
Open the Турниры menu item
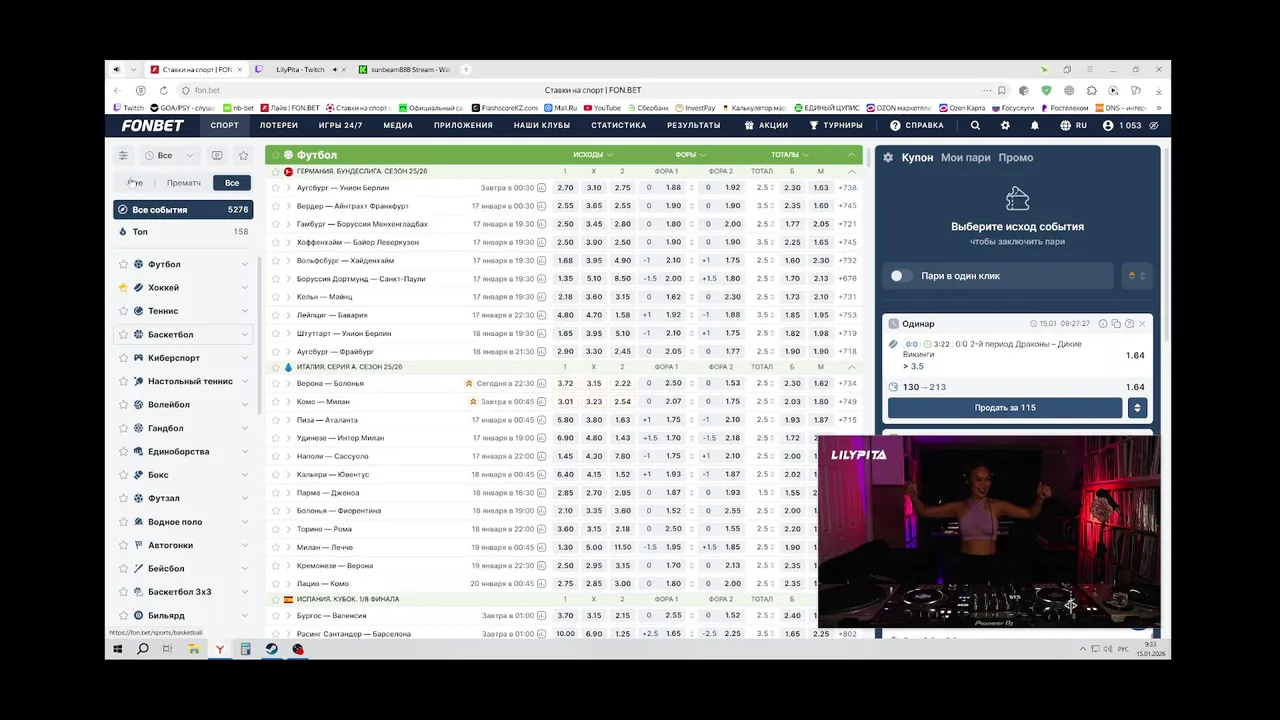(x=836, y=126)
